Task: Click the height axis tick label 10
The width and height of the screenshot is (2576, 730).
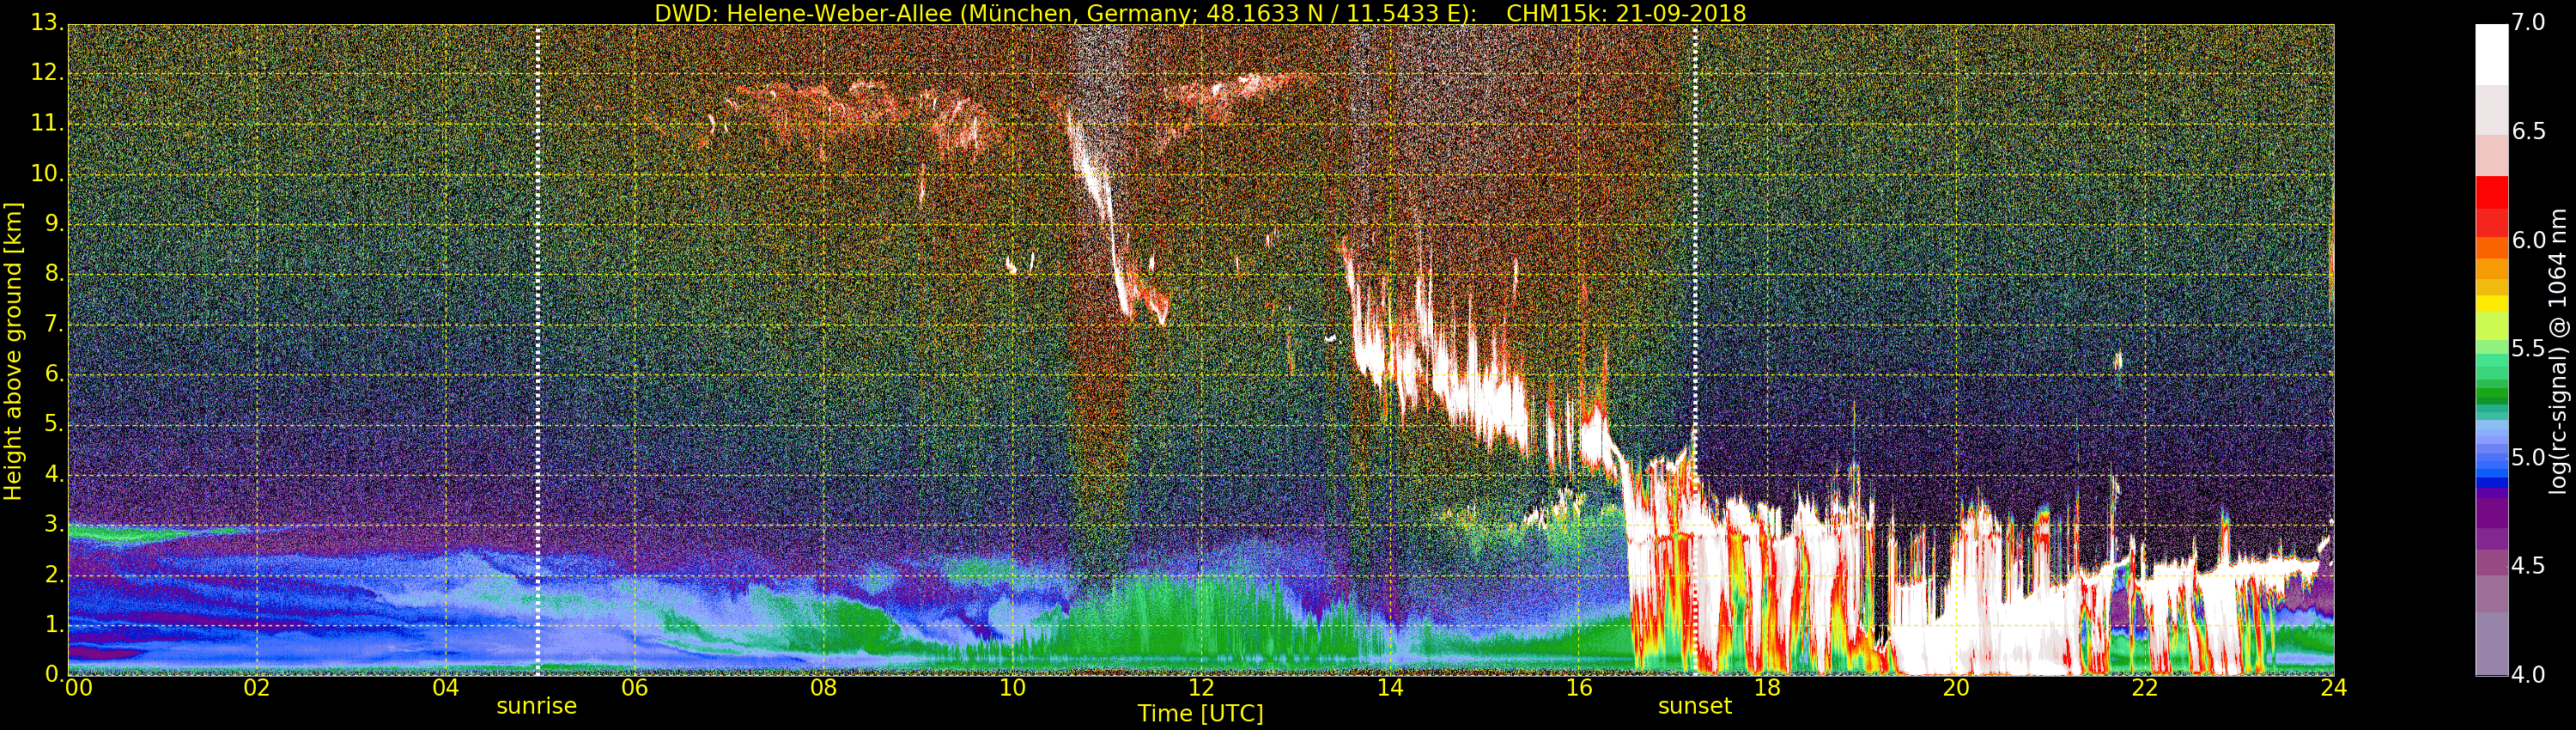Action: [x=46, y=173]
